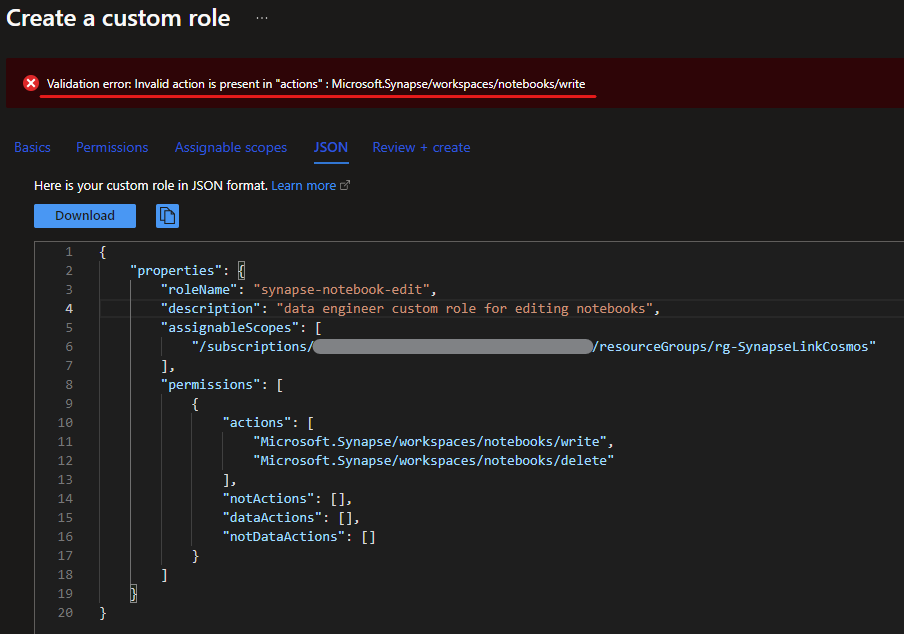904x634 pixels.
Task: Open the ellipsis menu beside page title
Action: tap(262, 18)
